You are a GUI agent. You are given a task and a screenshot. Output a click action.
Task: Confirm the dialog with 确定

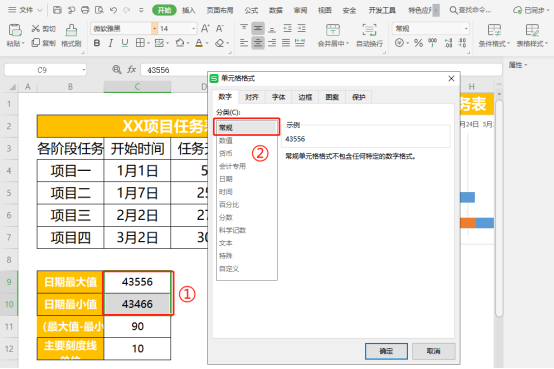[386, 351]
